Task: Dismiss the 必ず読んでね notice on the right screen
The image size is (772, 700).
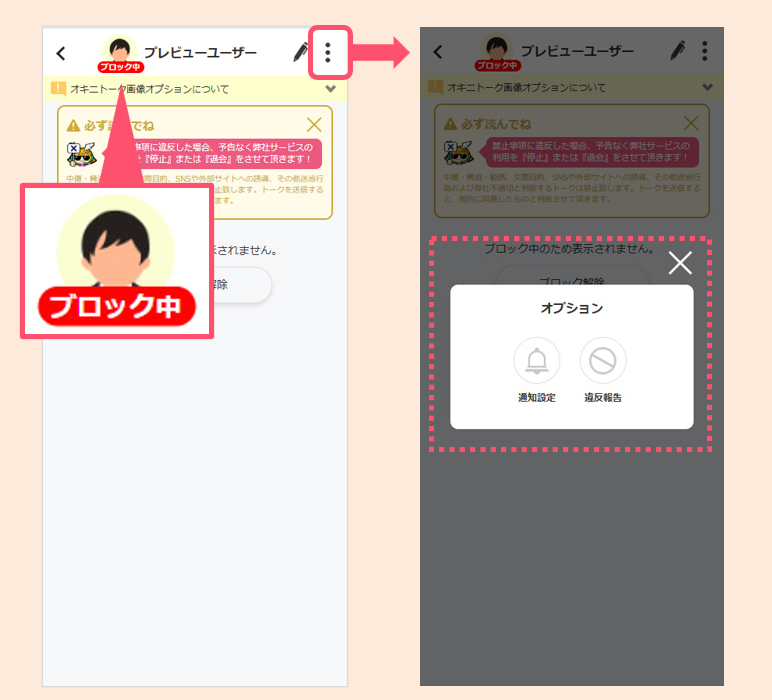Action: pos(690,124)
